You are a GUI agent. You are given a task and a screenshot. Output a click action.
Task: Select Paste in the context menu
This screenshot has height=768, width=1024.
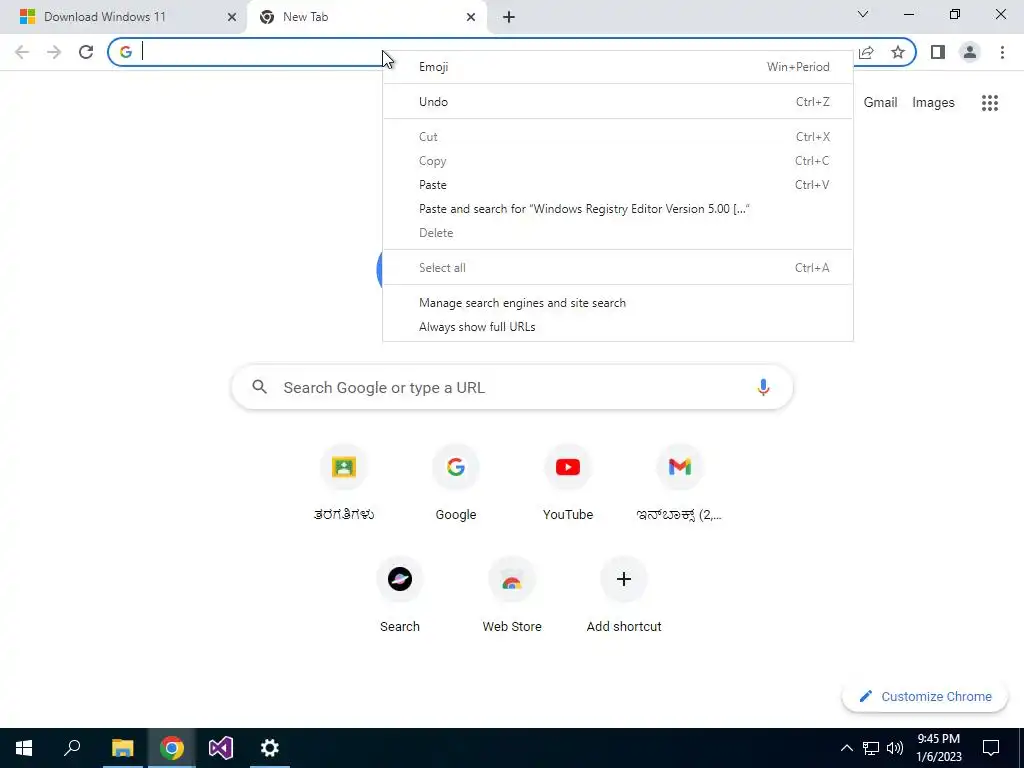tap(618, 185)
